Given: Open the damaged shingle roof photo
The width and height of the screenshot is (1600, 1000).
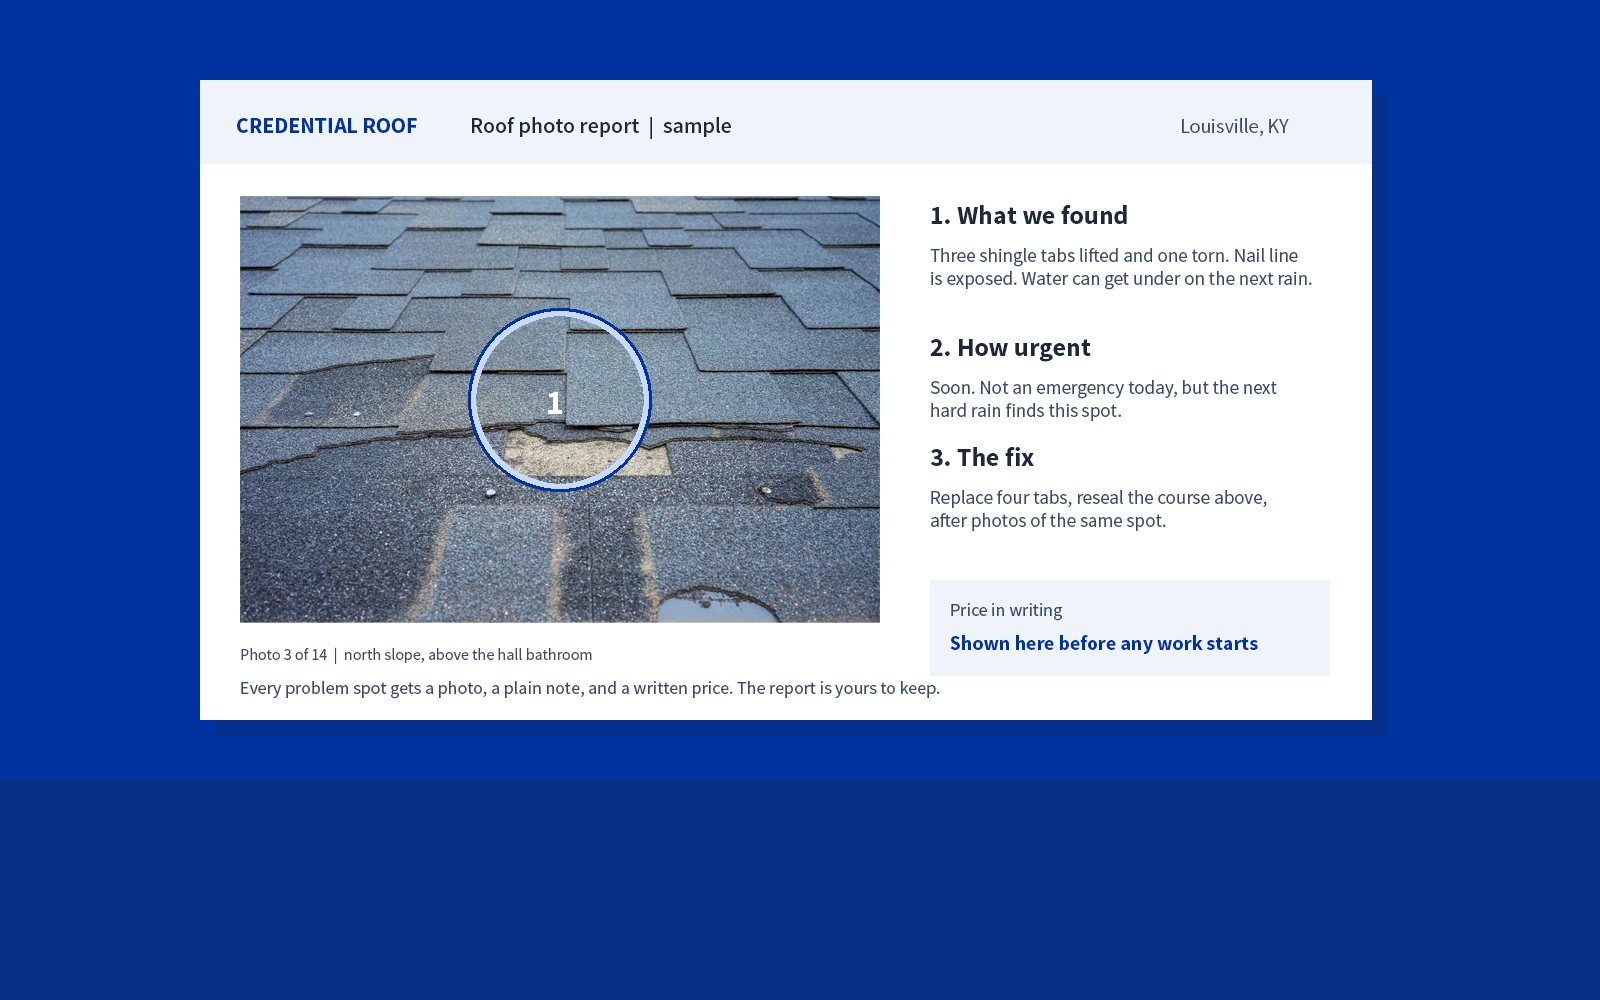Looking at the screenshot, I should [560, 409].
